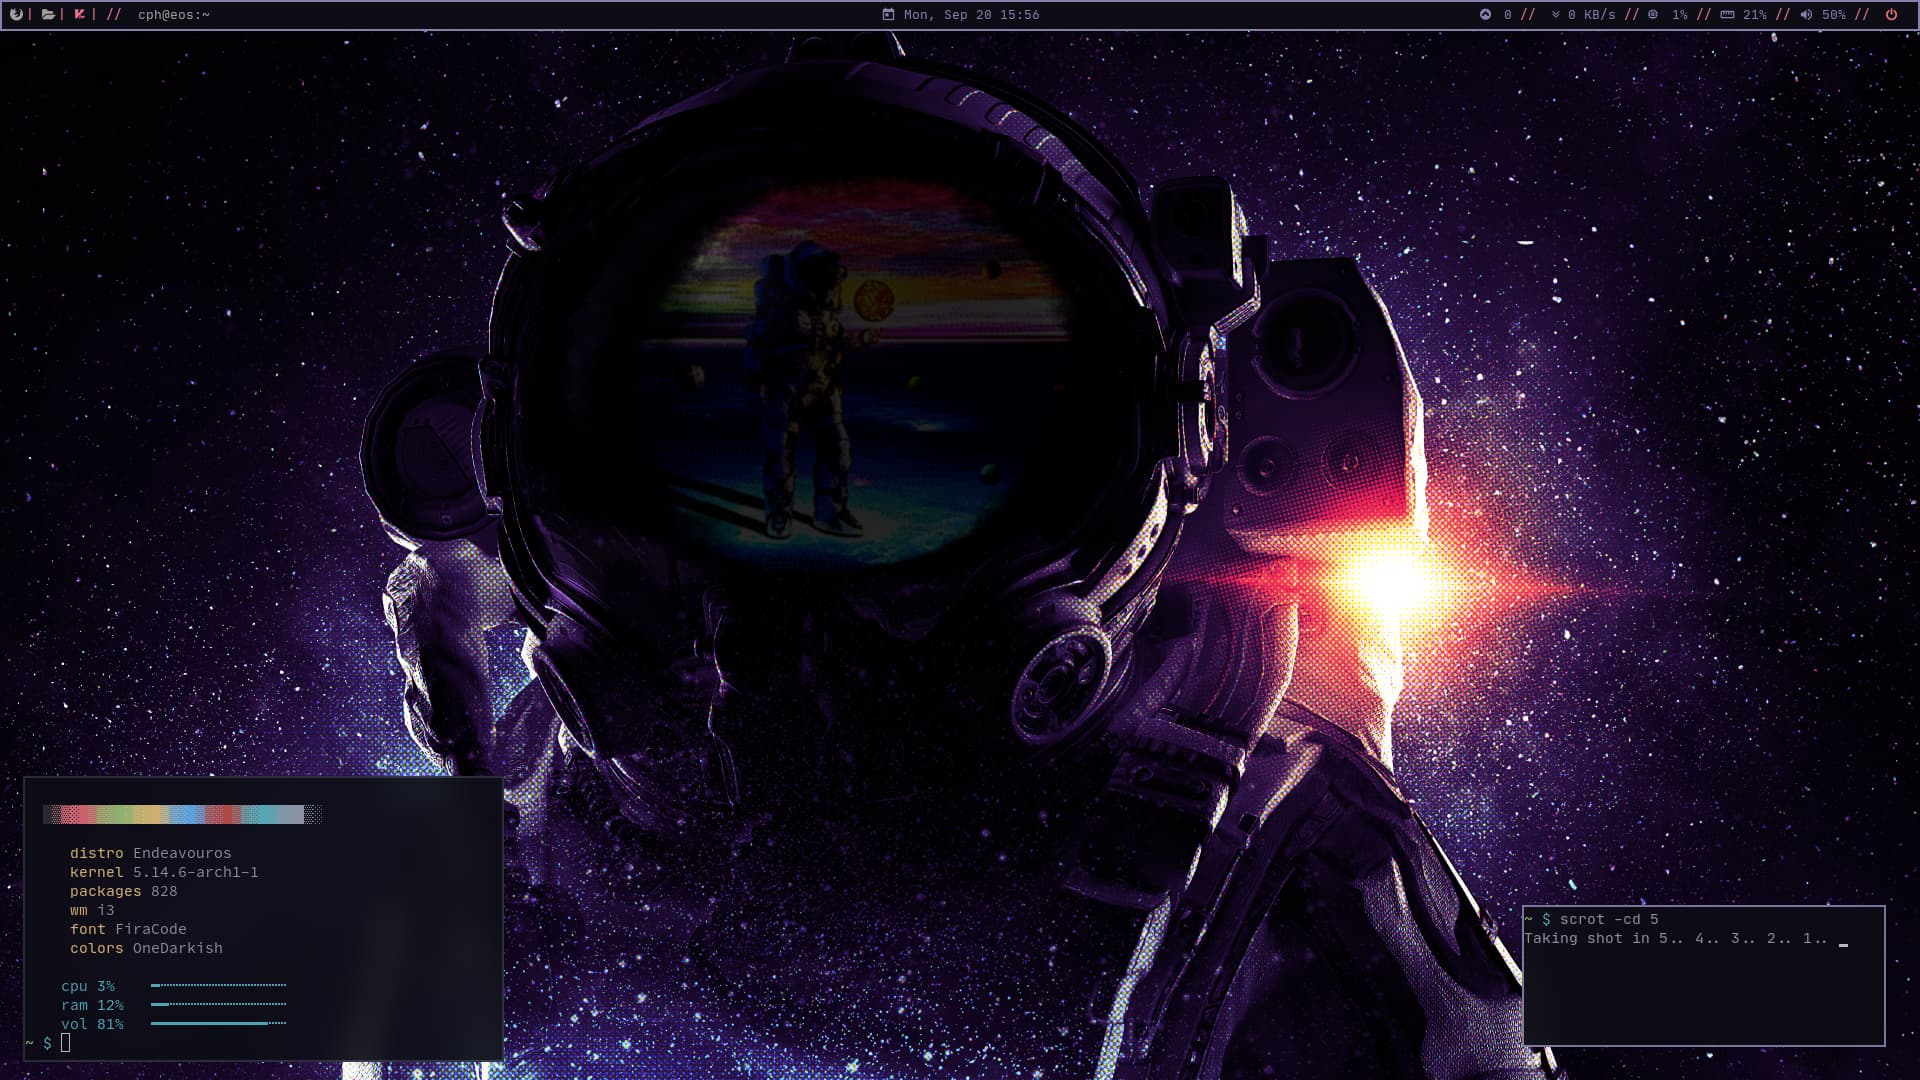Click the terminal color palette strip
The width and height of the screenshot is (1920, 1080).
click(182, 815)
